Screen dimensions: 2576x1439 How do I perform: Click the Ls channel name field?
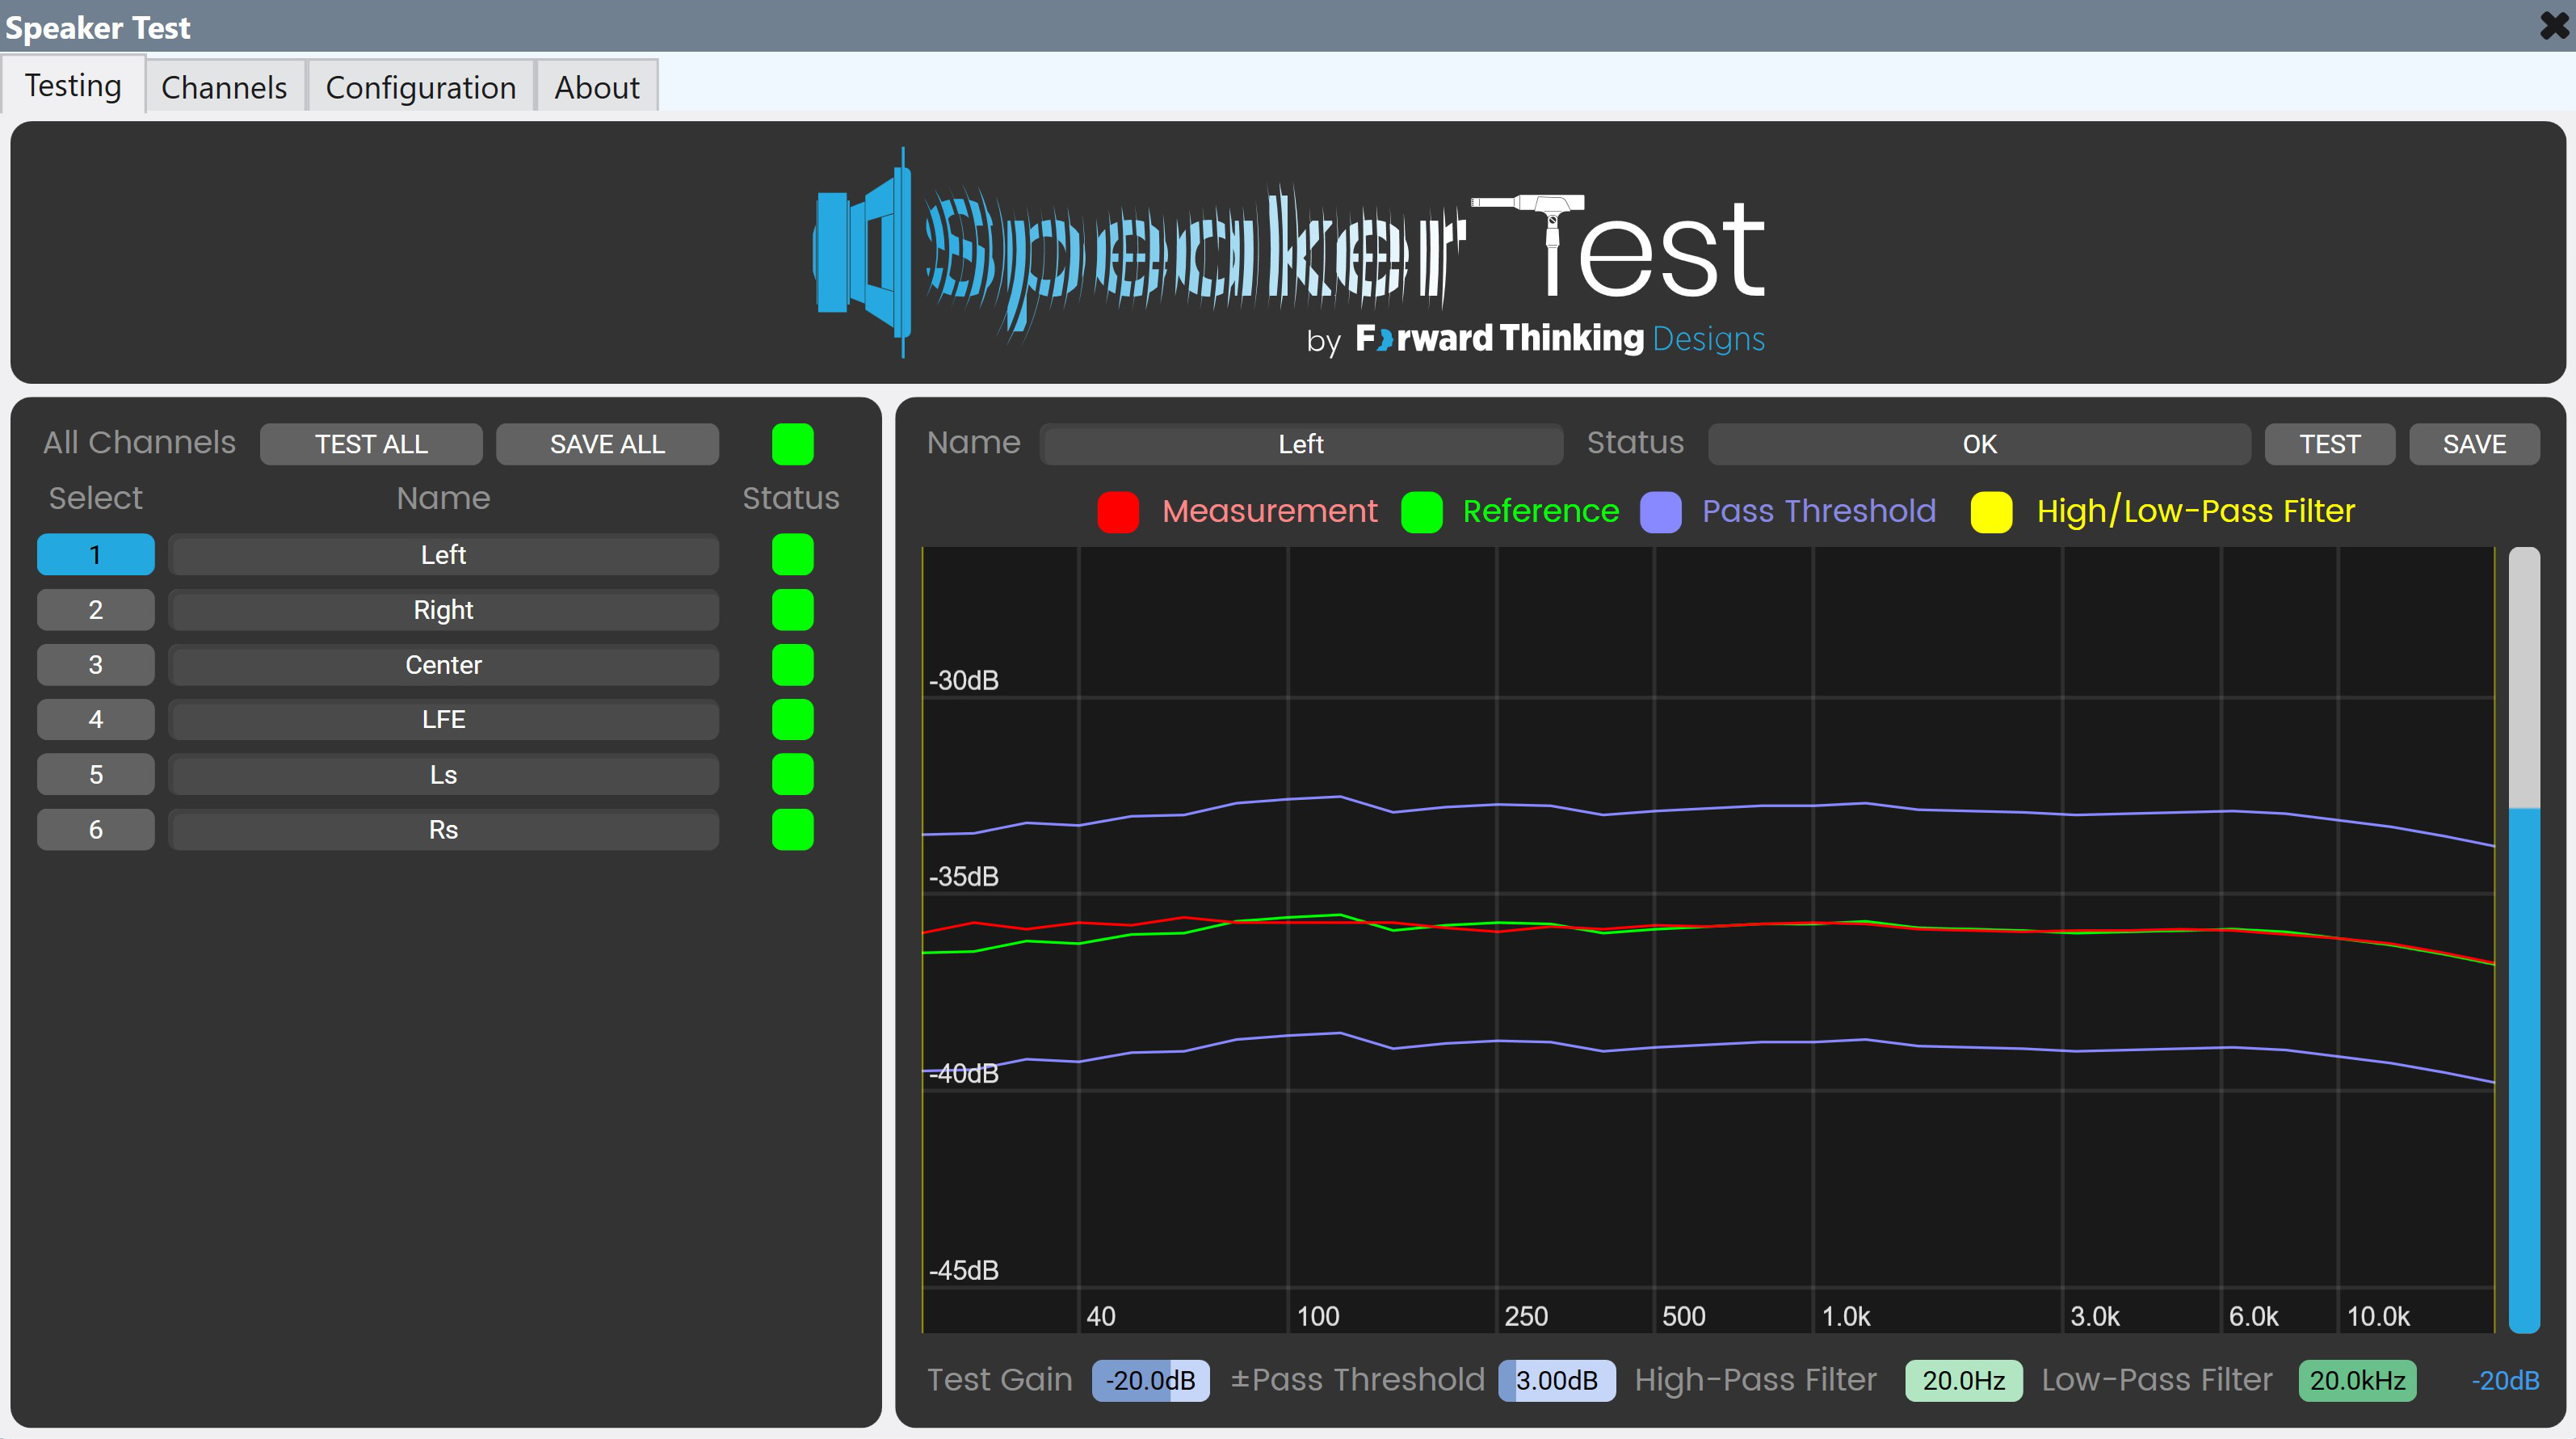click(444, 775)
